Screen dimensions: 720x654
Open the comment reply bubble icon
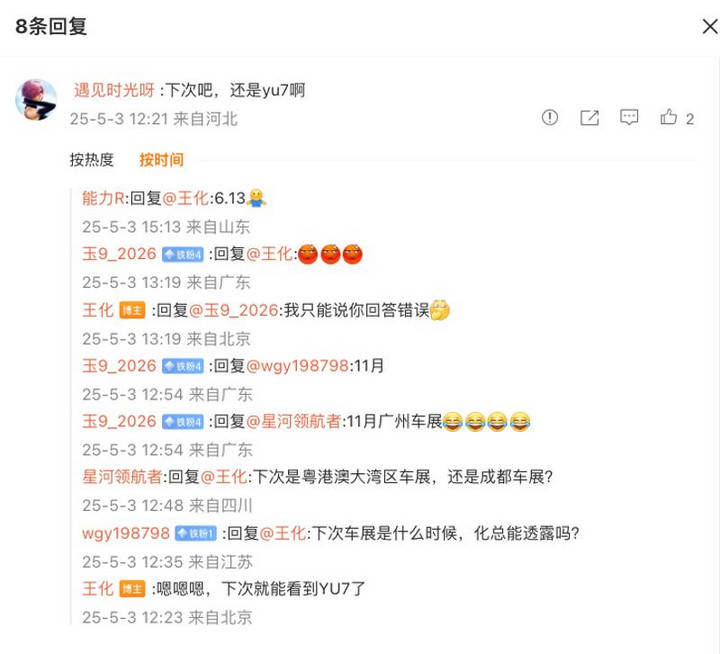pos(629,118)
